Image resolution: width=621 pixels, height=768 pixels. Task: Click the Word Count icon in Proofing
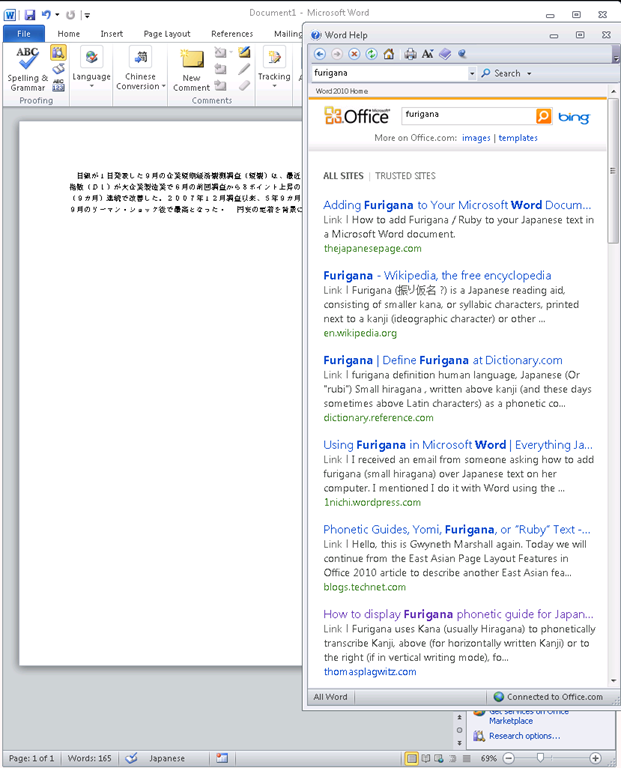[58, 85]
